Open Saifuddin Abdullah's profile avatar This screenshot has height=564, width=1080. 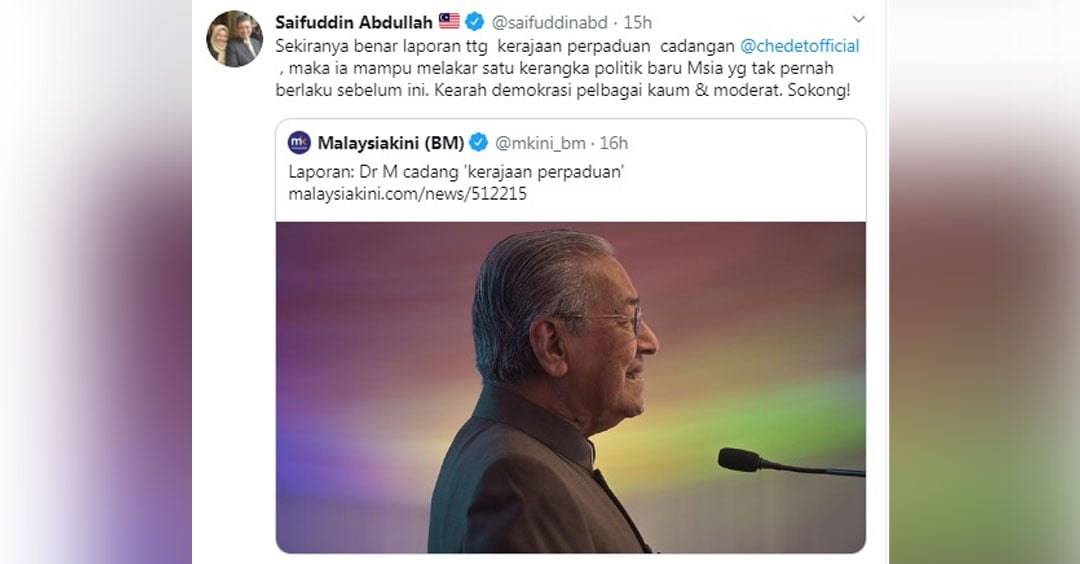tap(234, 39)
